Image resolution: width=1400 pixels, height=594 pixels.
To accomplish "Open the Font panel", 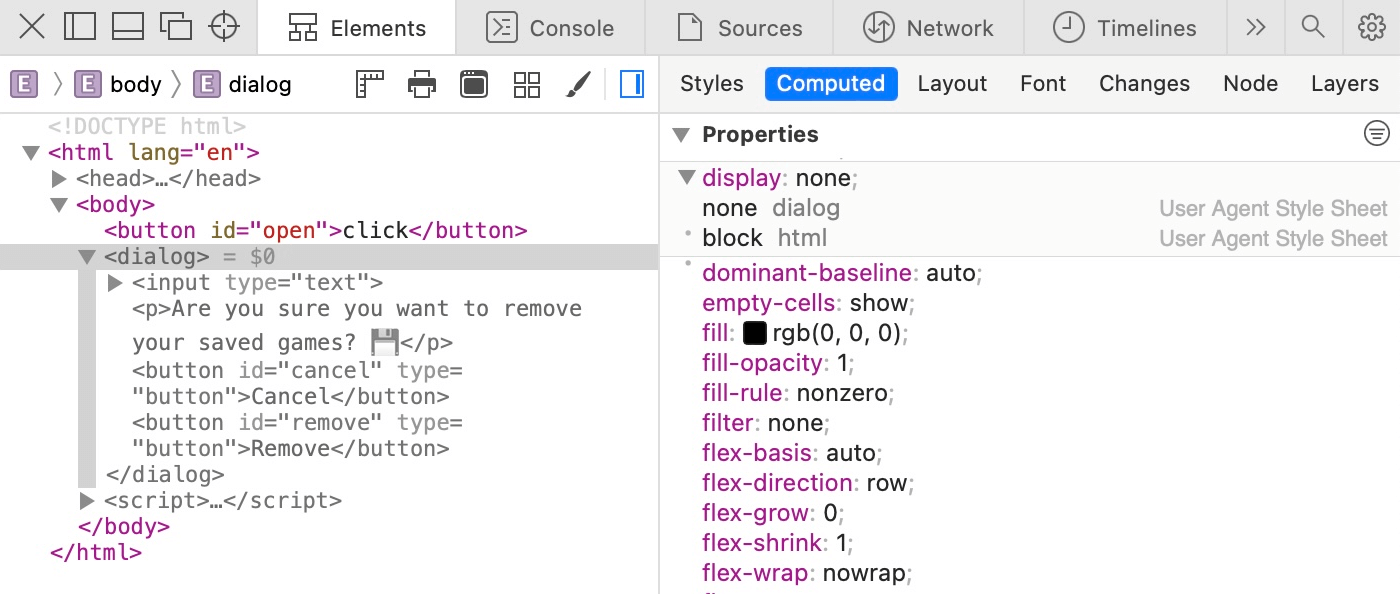I will 1043,84.
